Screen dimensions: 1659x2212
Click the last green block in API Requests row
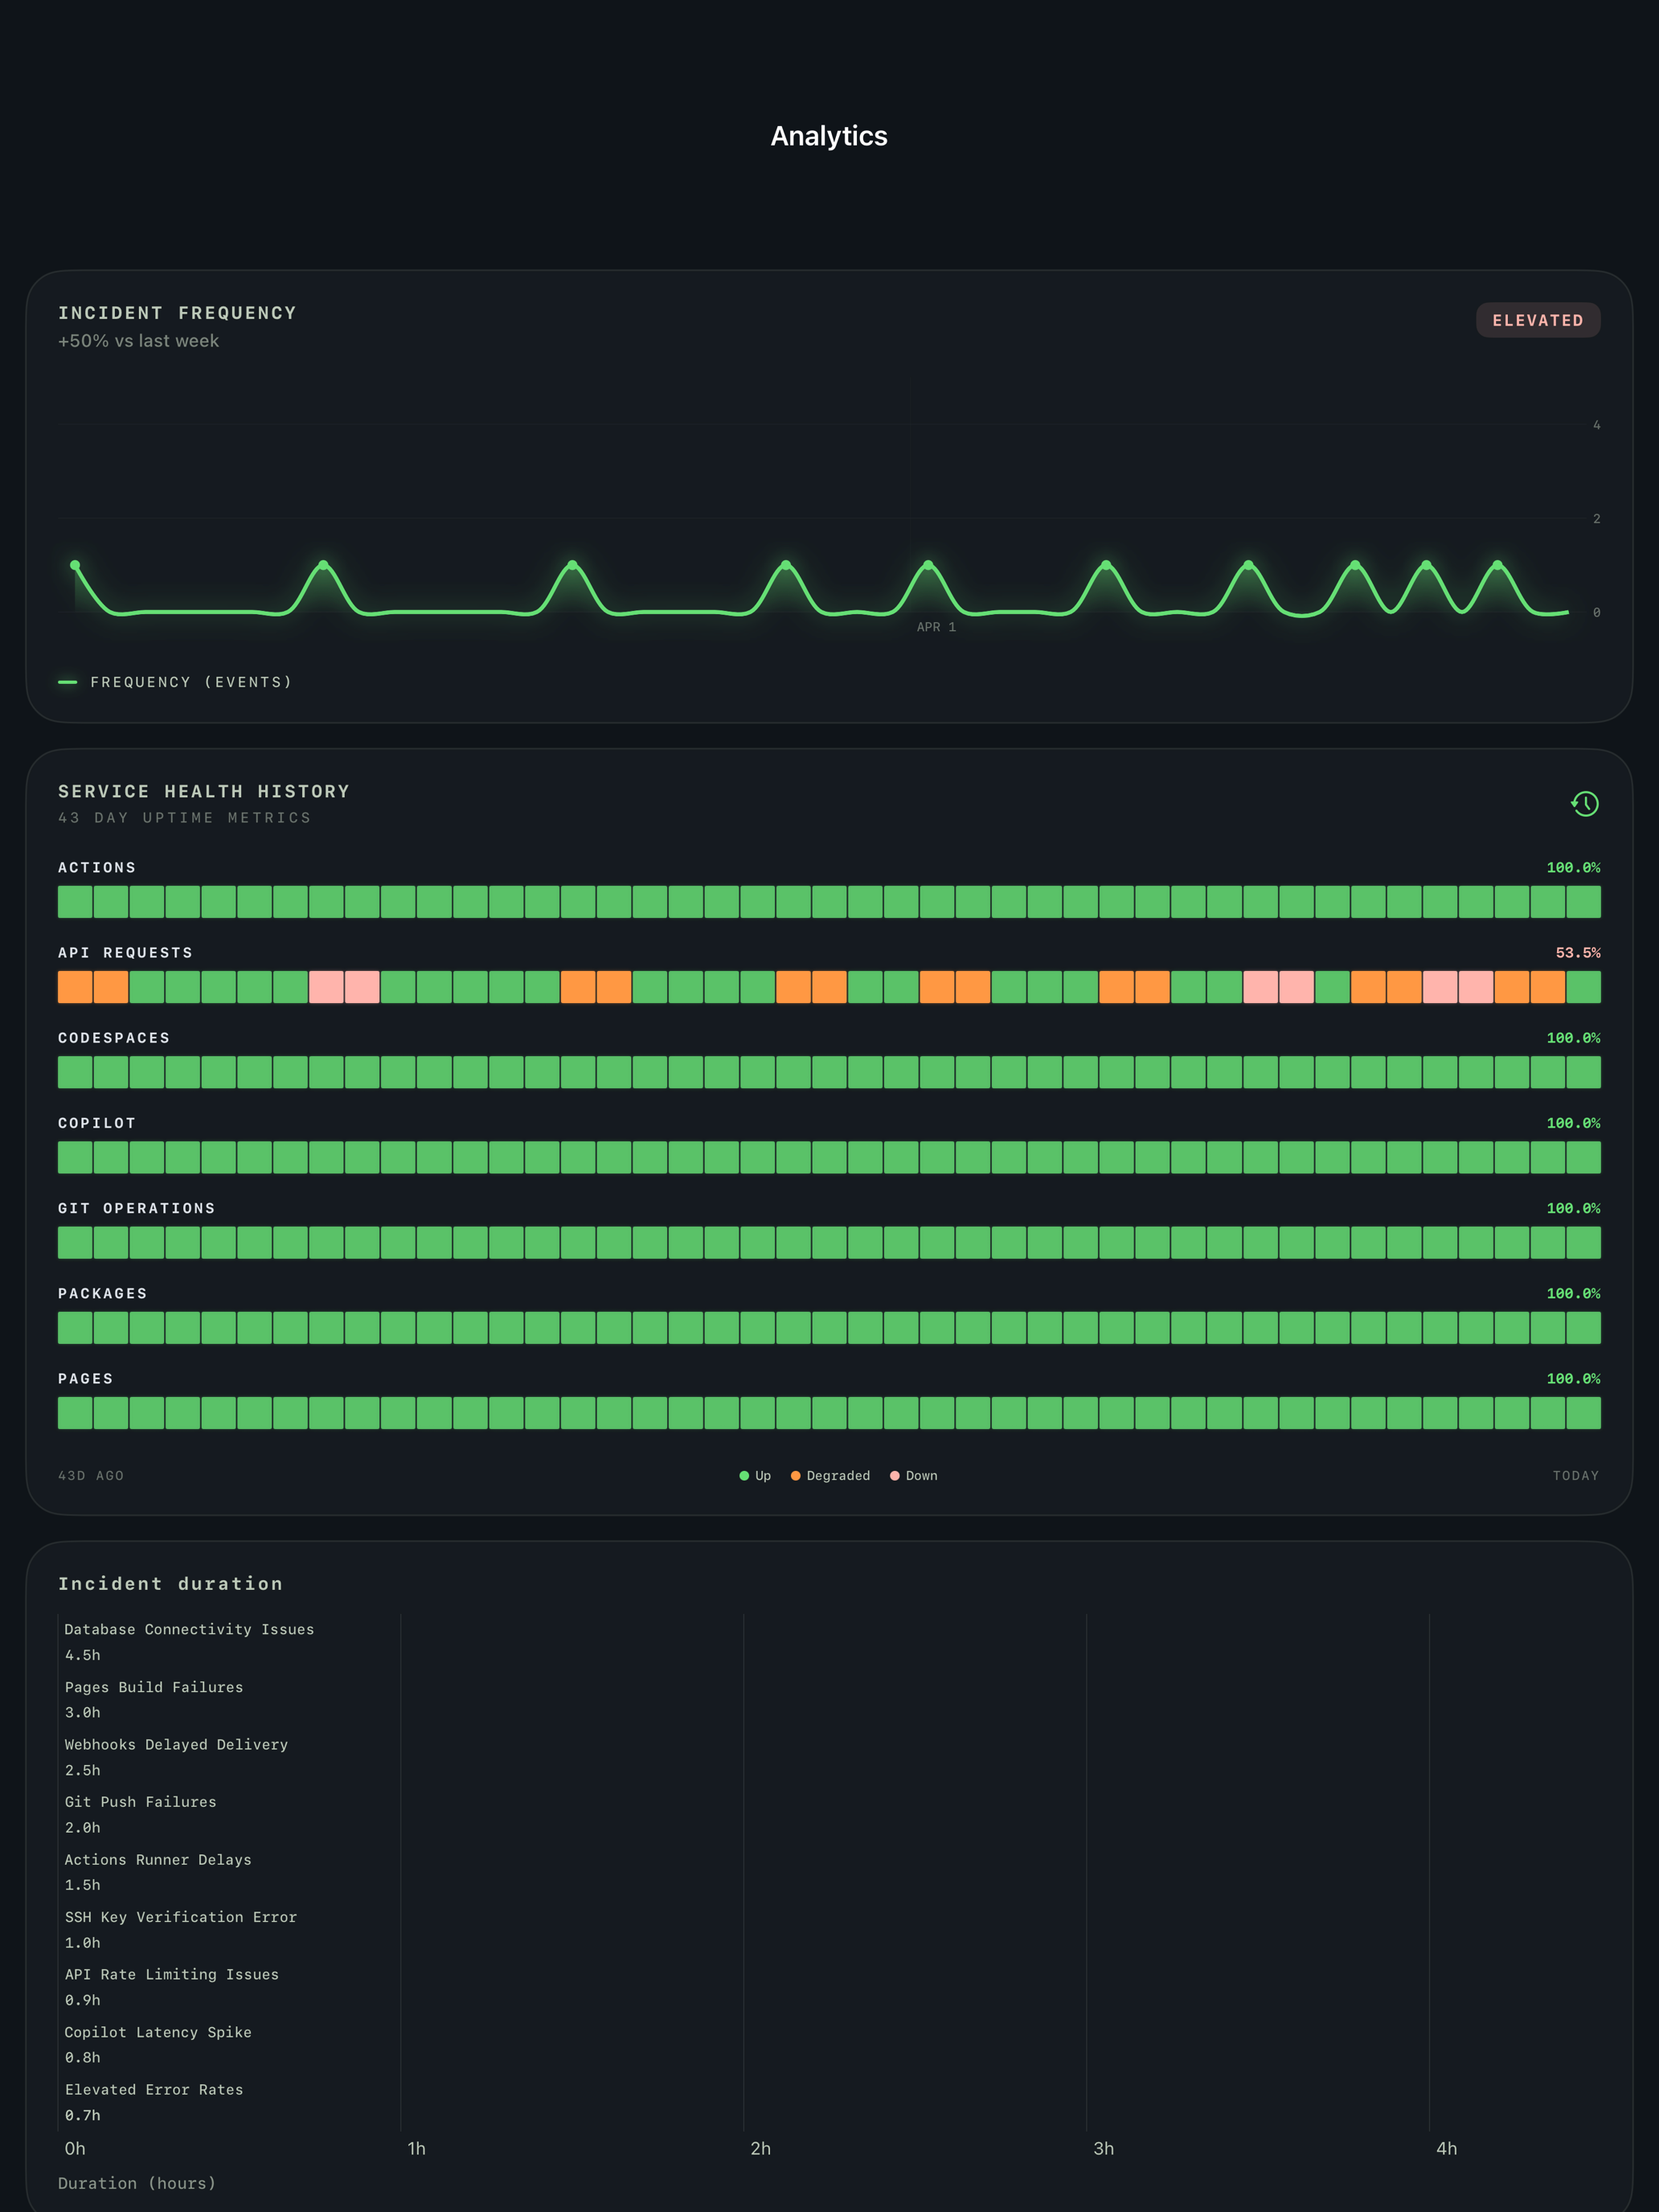1583,987
